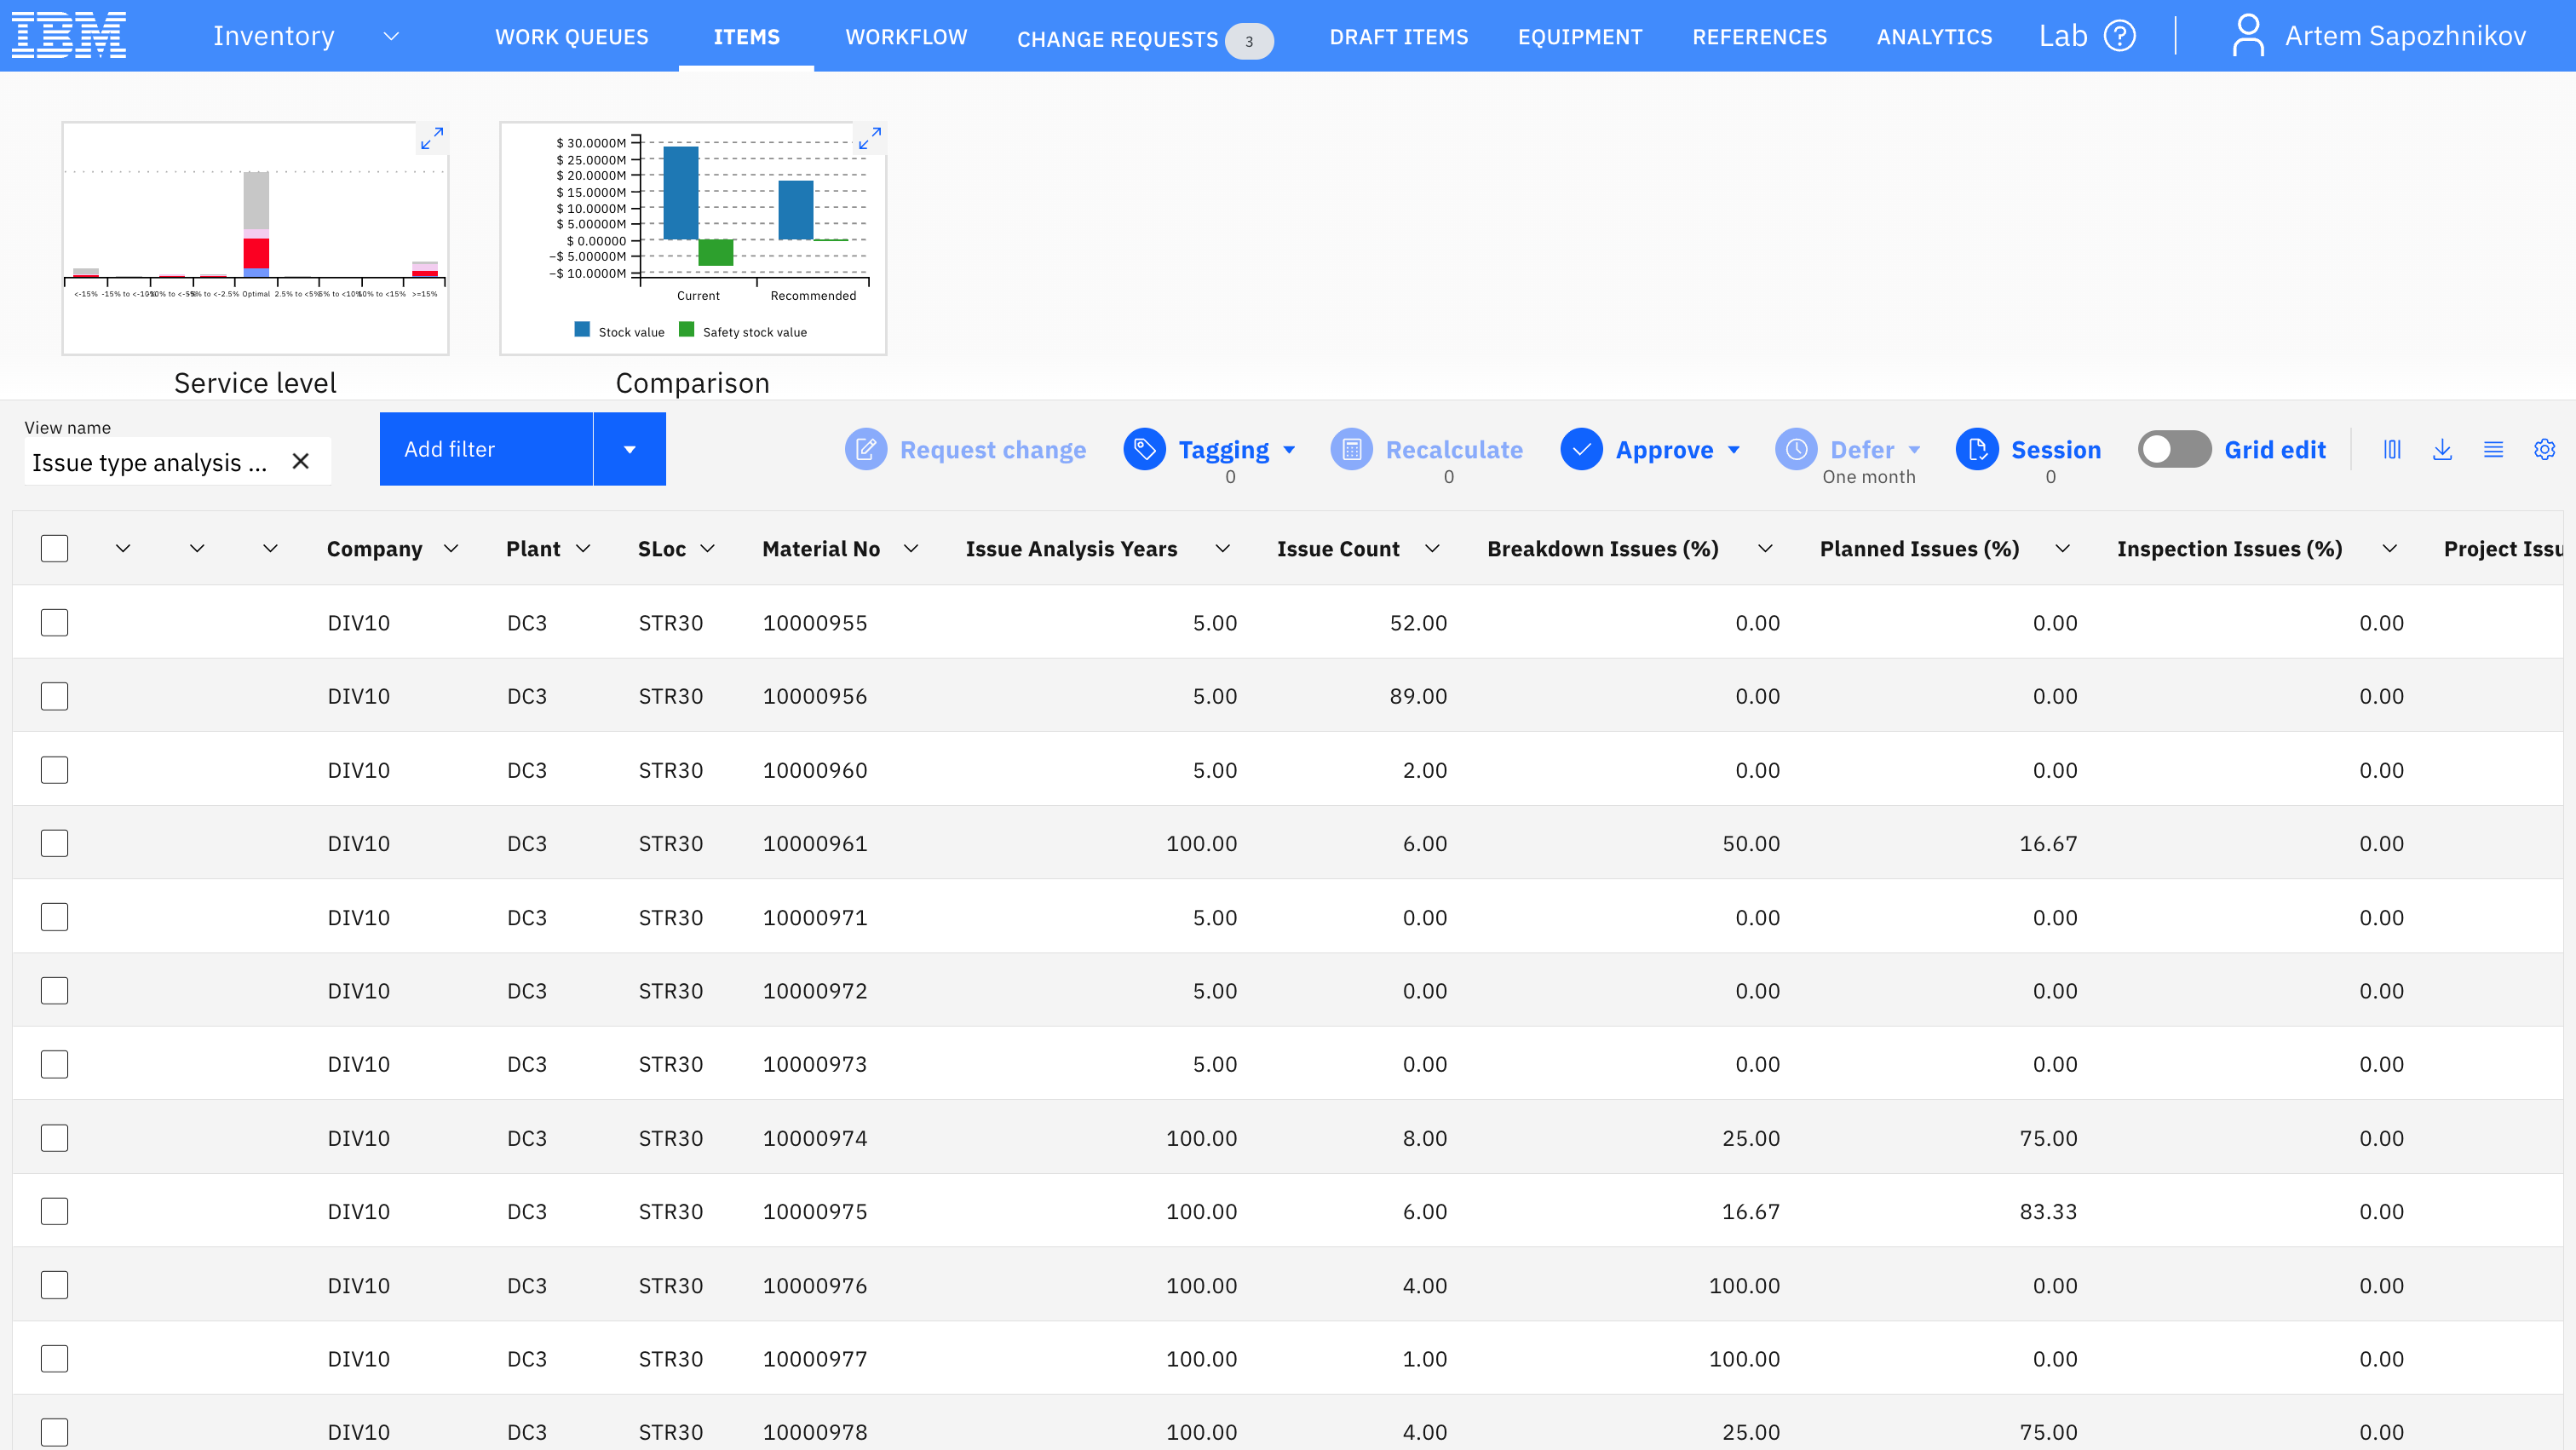This screenshot has height=1450, width=2576.
Task: Open the help question mark icon
Action: (x=2120, y=36)
